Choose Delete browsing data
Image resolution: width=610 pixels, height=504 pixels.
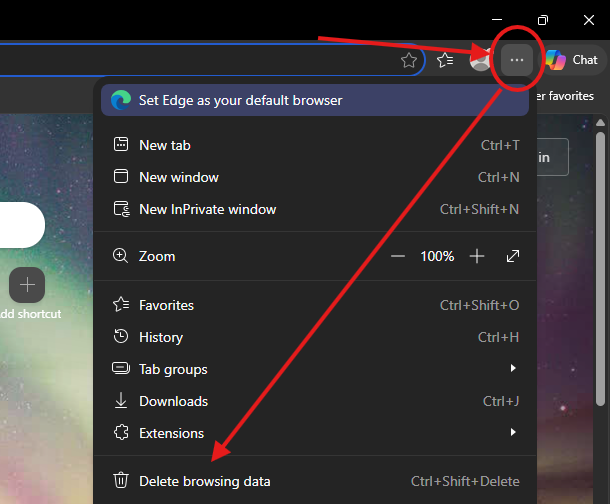(315, 481)
